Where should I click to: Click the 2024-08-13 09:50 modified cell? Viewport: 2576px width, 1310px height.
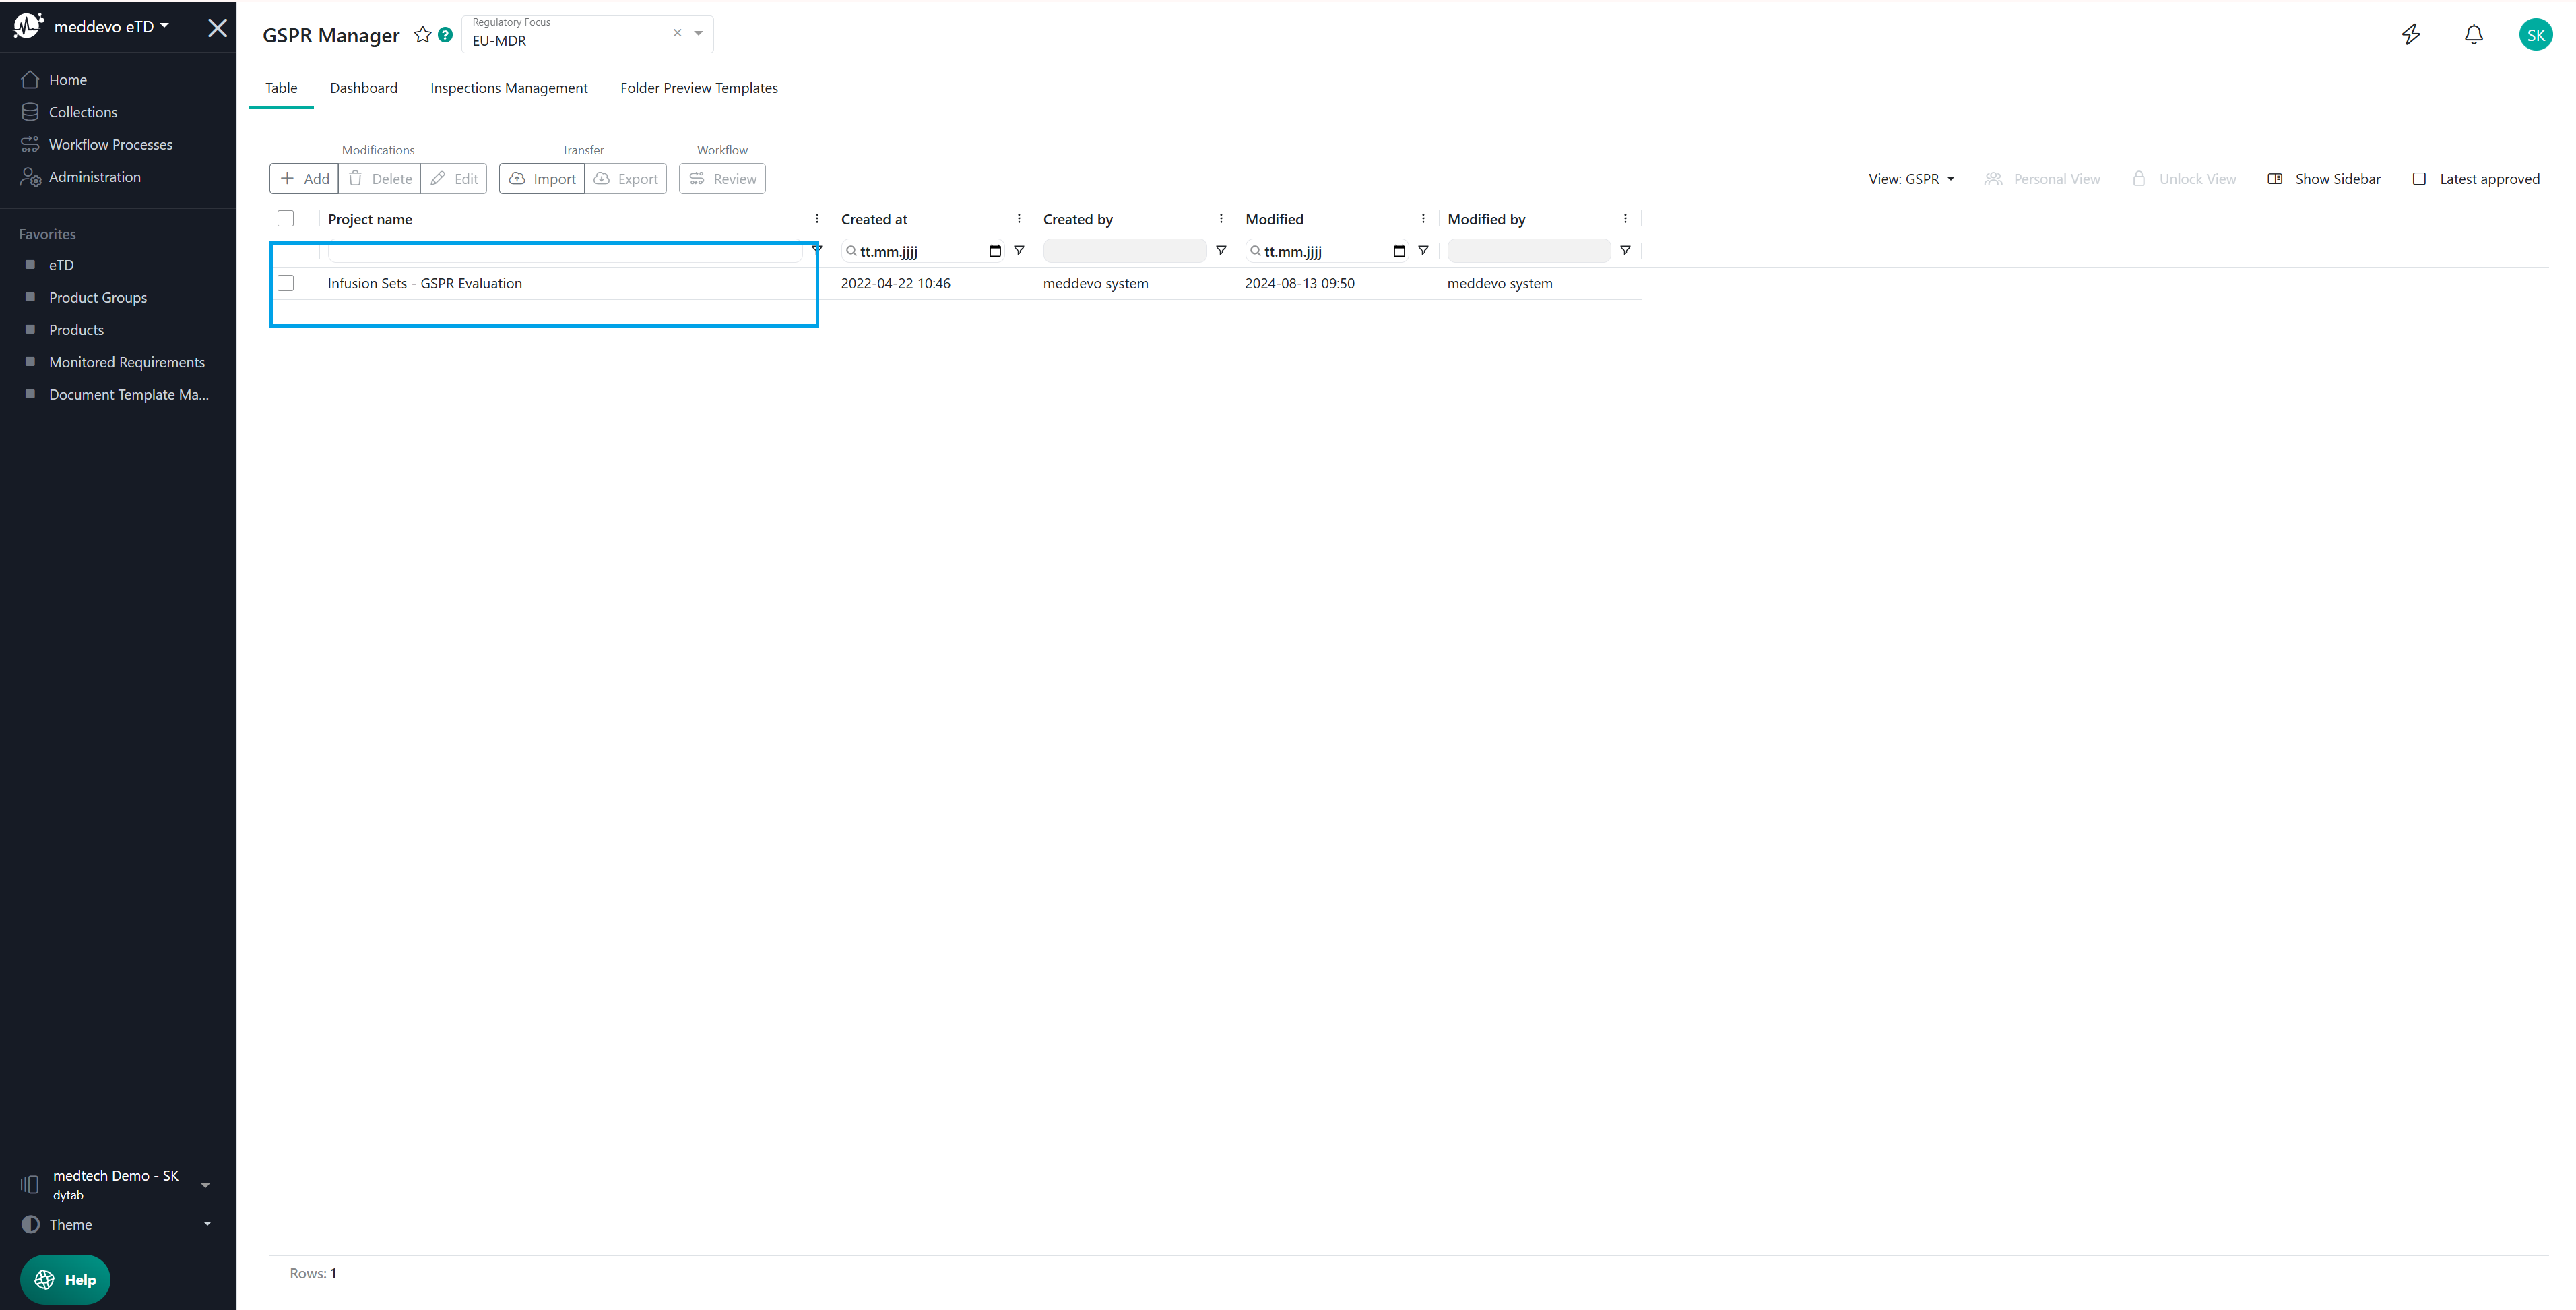pyautogui.click(x=1300, y=284)
